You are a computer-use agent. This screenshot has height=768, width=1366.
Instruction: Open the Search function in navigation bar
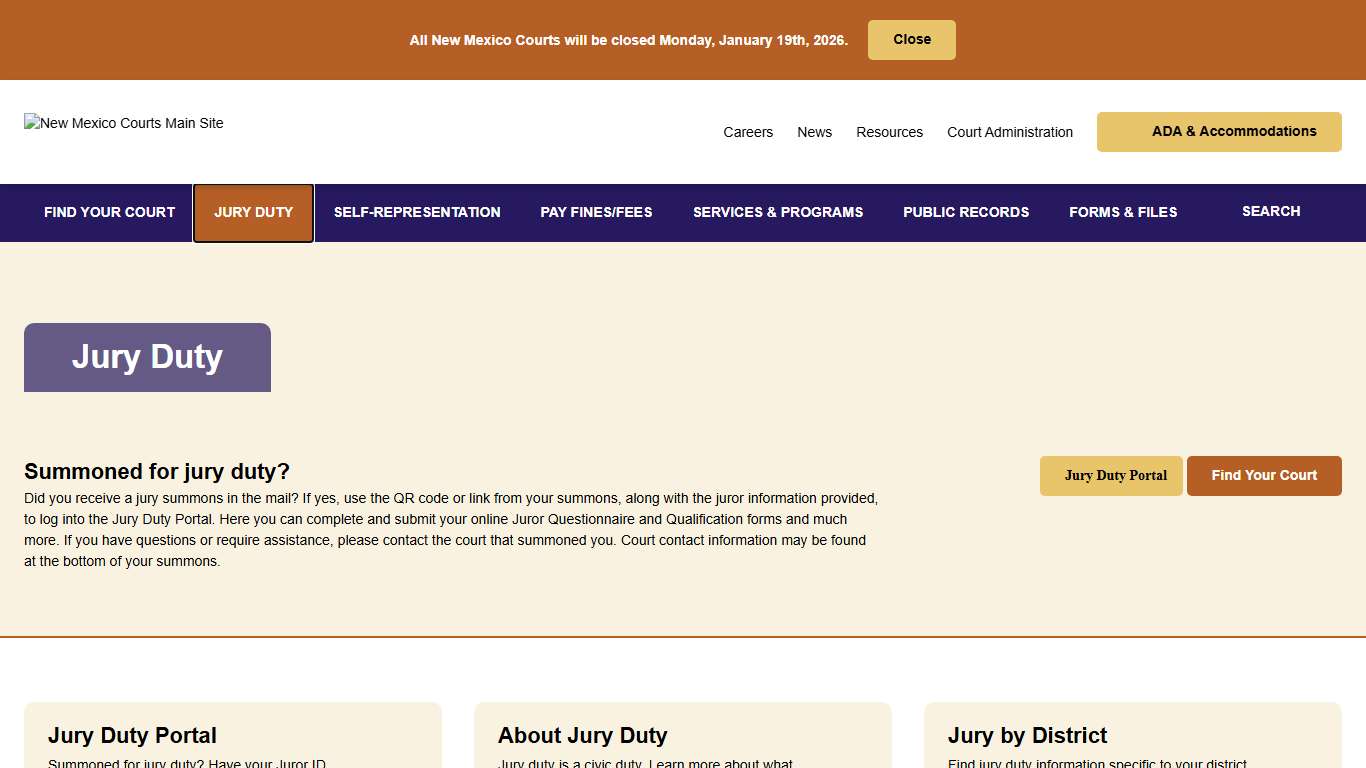pos(1271,212)
